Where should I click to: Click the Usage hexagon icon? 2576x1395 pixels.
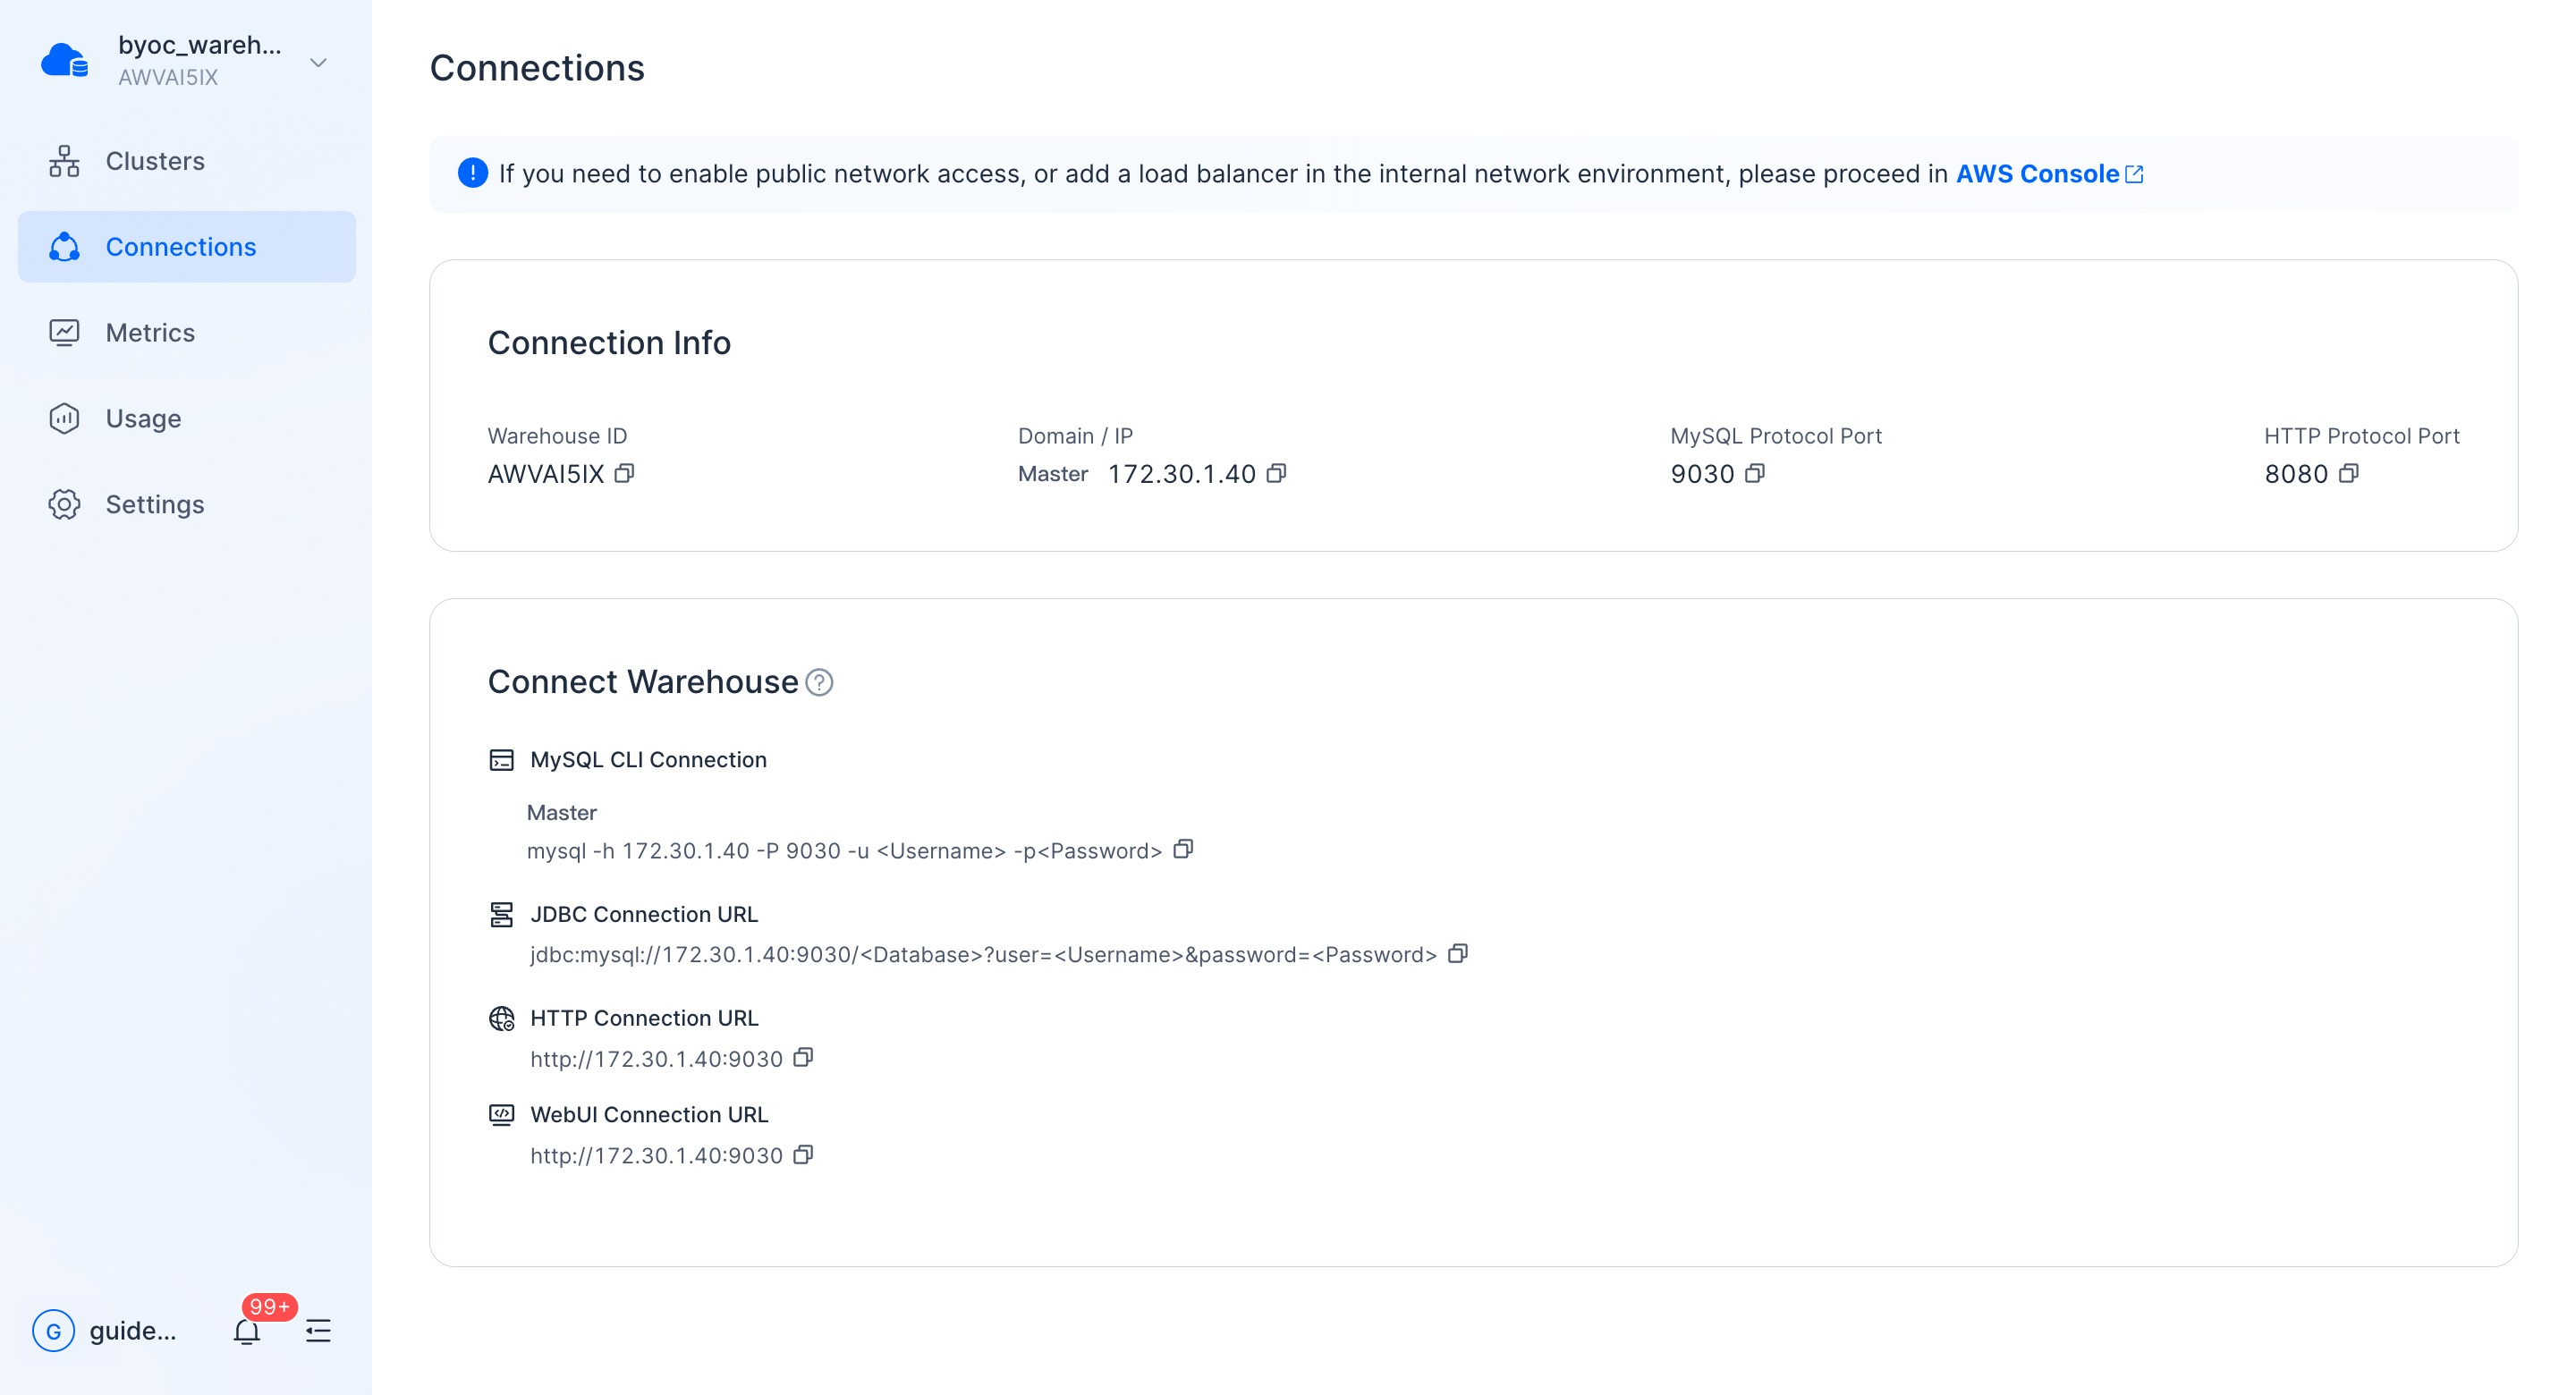coord(64,418)
